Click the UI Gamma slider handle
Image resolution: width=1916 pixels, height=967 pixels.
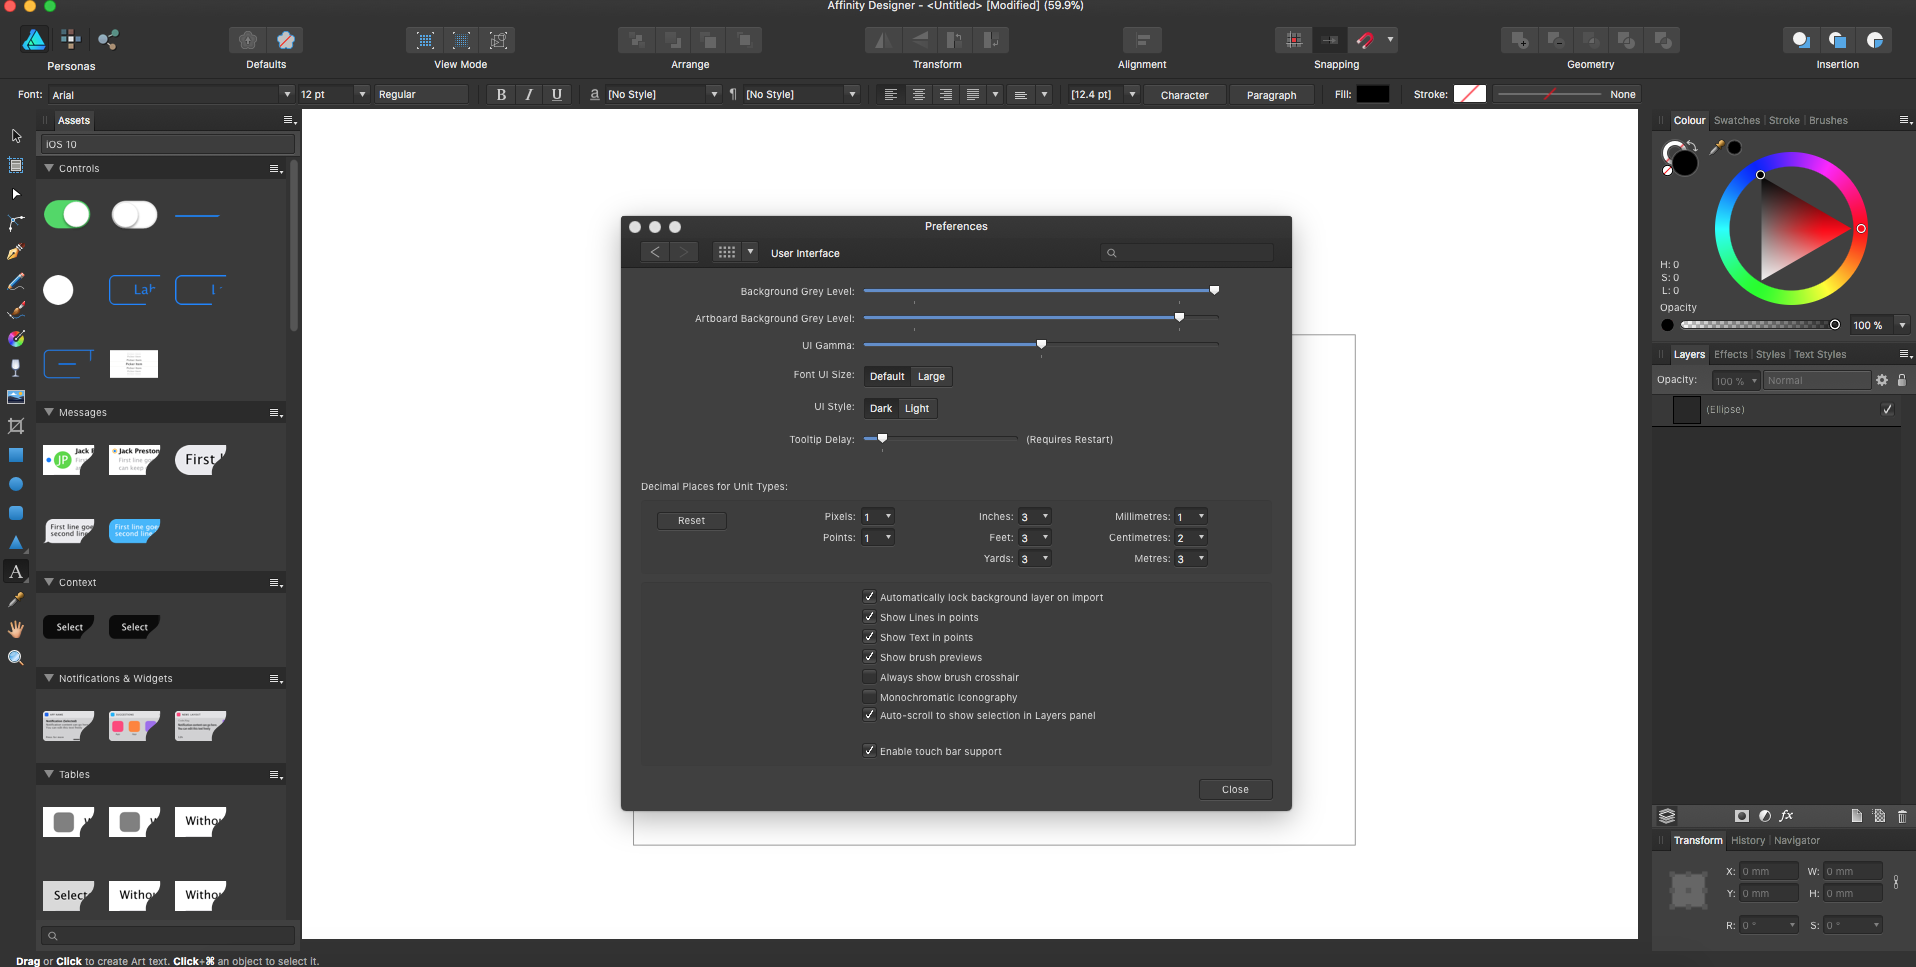pyautogui.click(x=1041, y=344)
